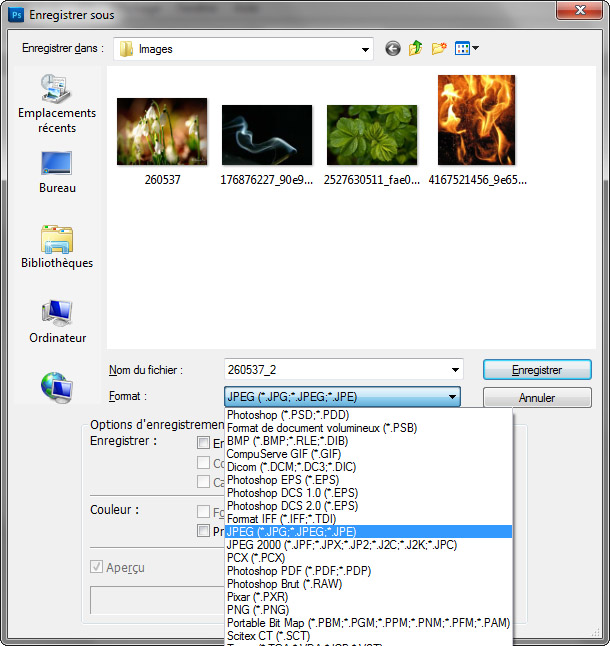The height and width of the screenshot is (646, 610).
Task: Click the back navigation arrow icon
Action: [x=393, y=49]
